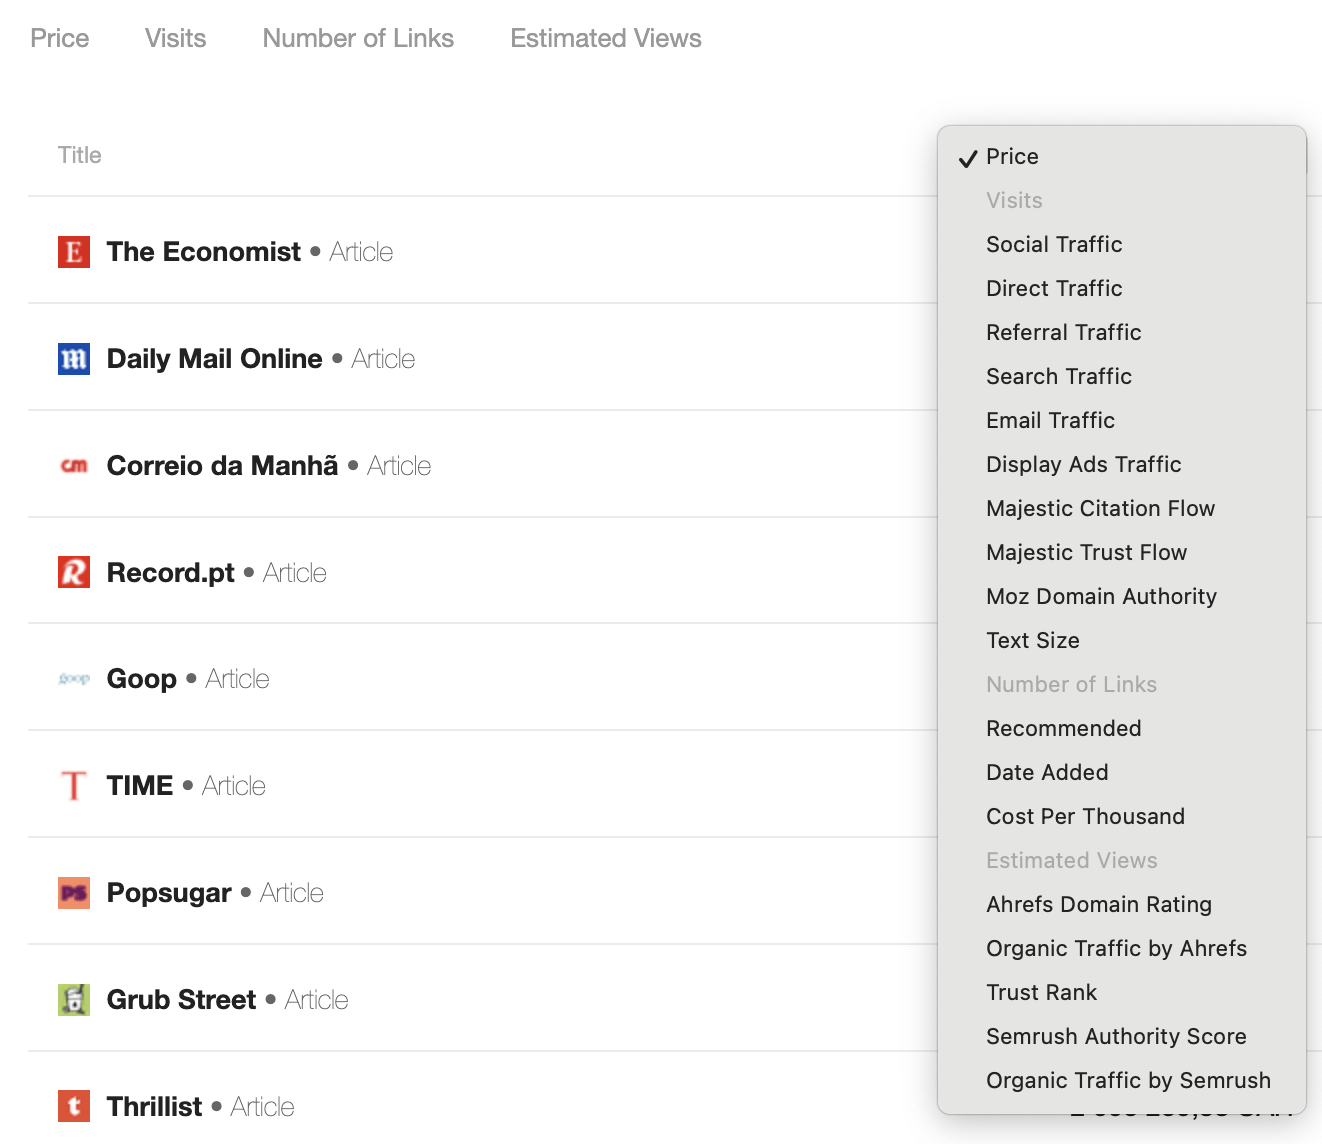The height and width of the screenshot is (1144, 1322).
Task: Click the Daily Mail Online blue logo icon
Action: (74, 359)
